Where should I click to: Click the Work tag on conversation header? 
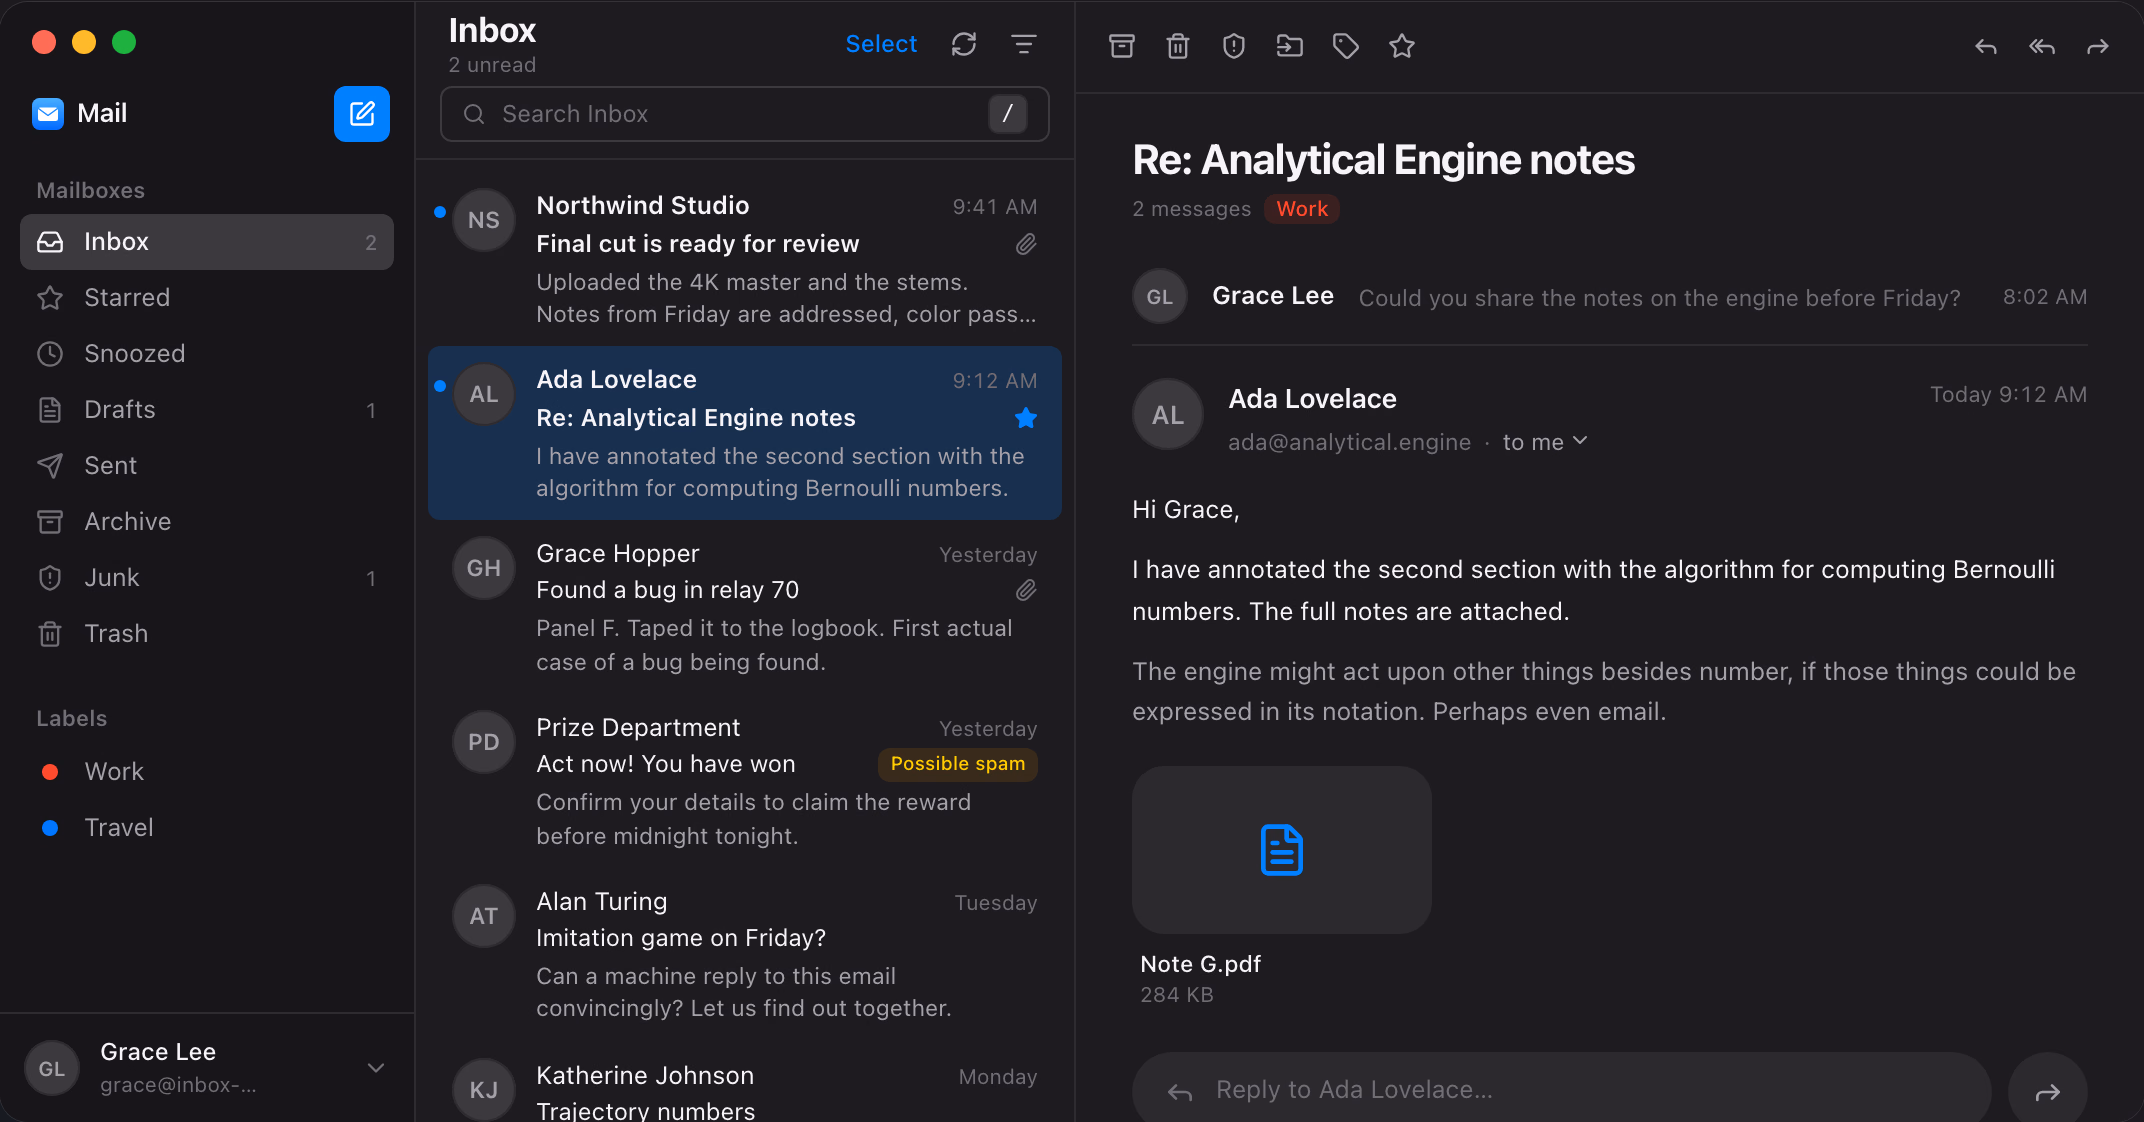point(1302,209)
